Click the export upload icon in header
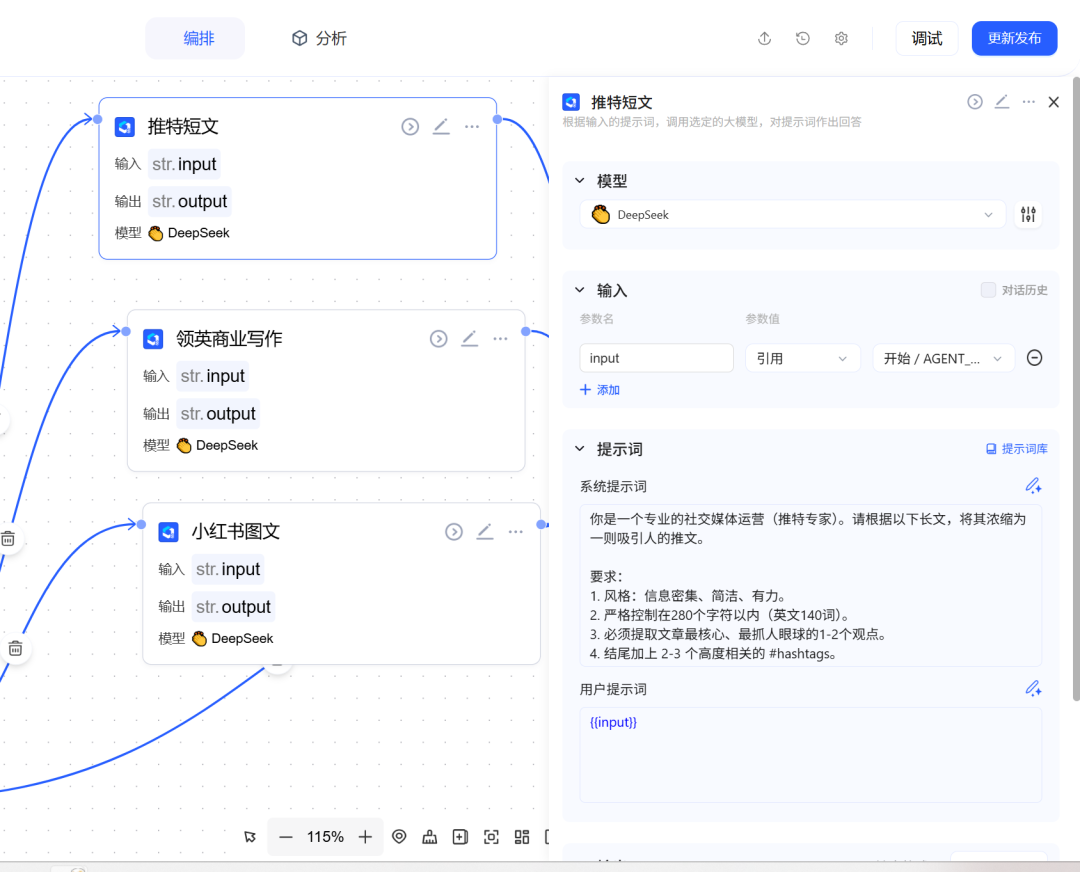The image size is (1080, 872). click(x=765, y=39)
